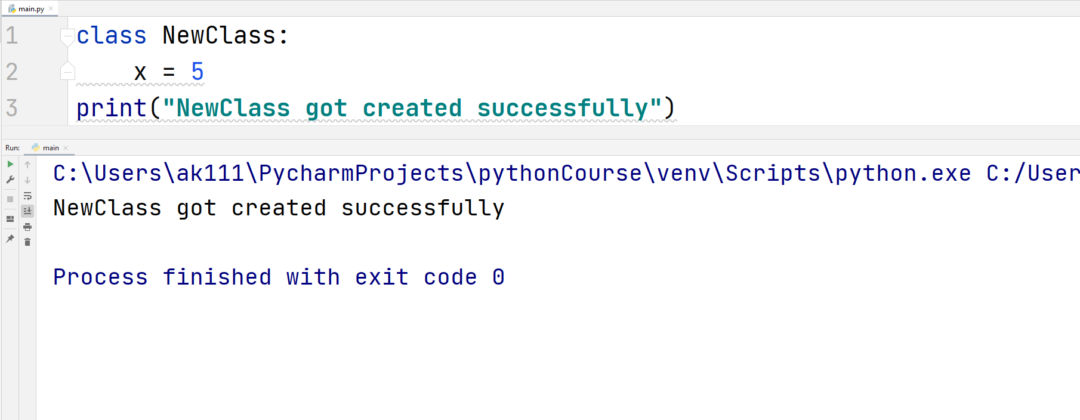Click the Up the Stack Trace arrow
The image size is (1080, 420).
[27, 163]
